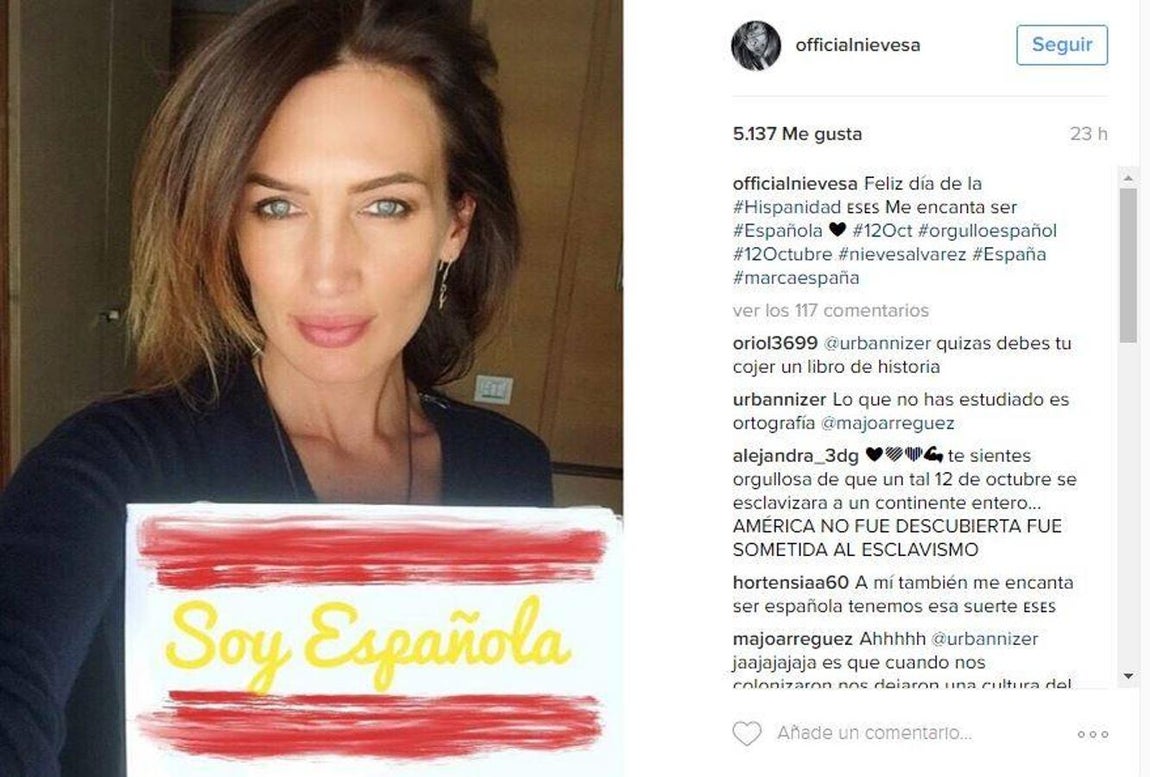
Task: Click the Seguir follow button
Action: click(x=1062, y=45)
